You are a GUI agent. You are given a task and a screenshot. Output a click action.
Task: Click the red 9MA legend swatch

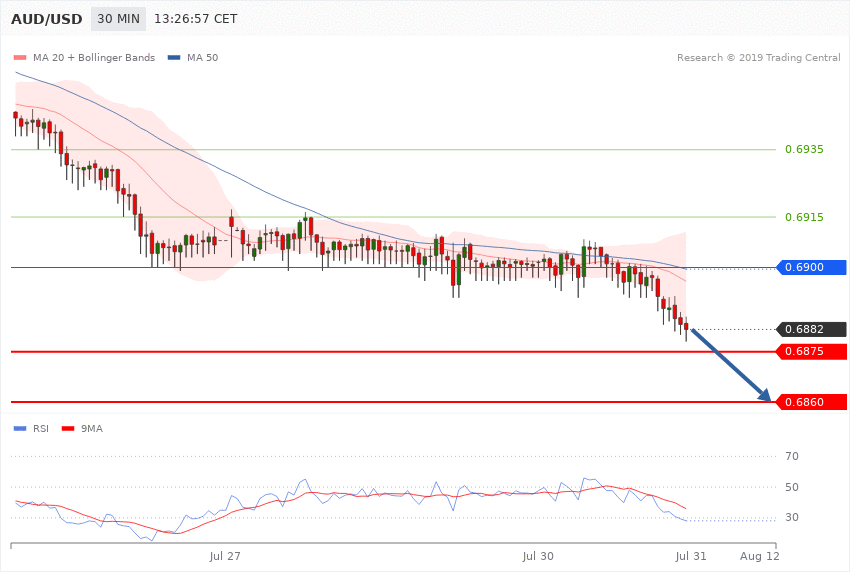(x=68, y=429)
